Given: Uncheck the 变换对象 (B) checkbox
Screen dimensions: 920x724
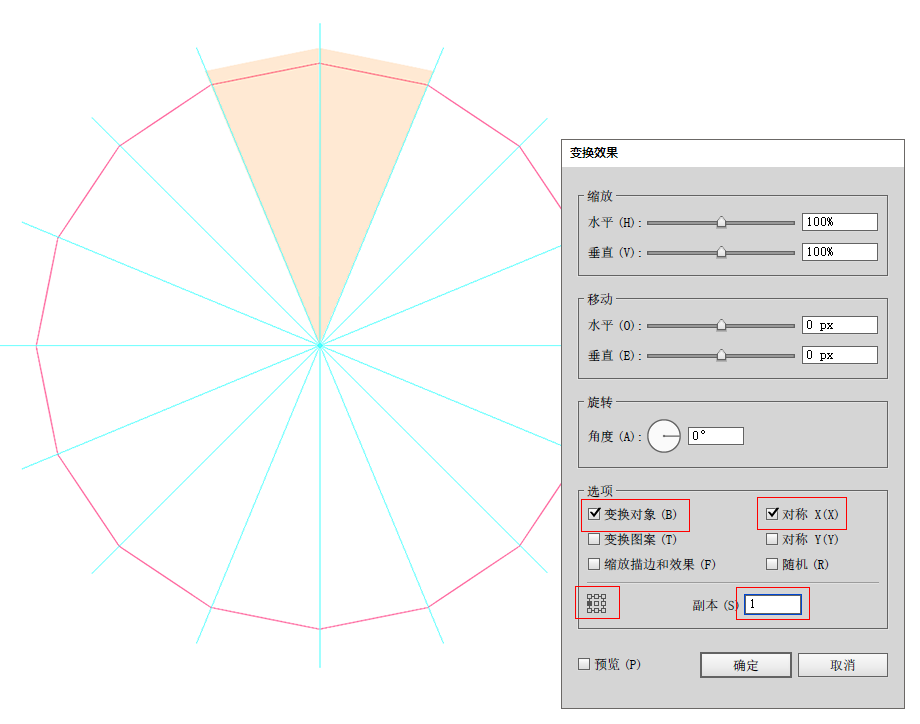Looking at the screenshot, I should [x=595, y=515].
